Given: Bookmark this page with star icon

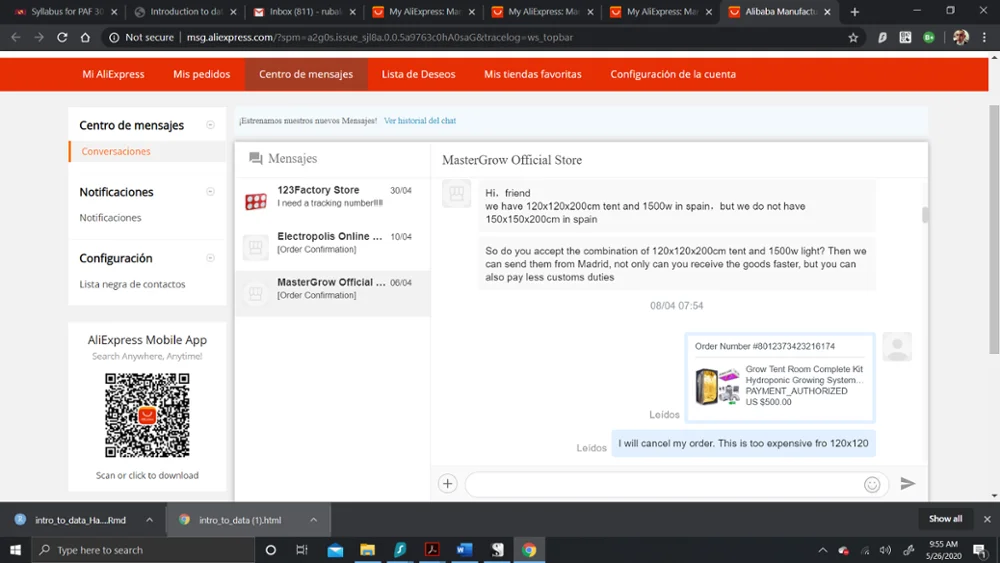Looking at the screenshot, I should (853, 38).
